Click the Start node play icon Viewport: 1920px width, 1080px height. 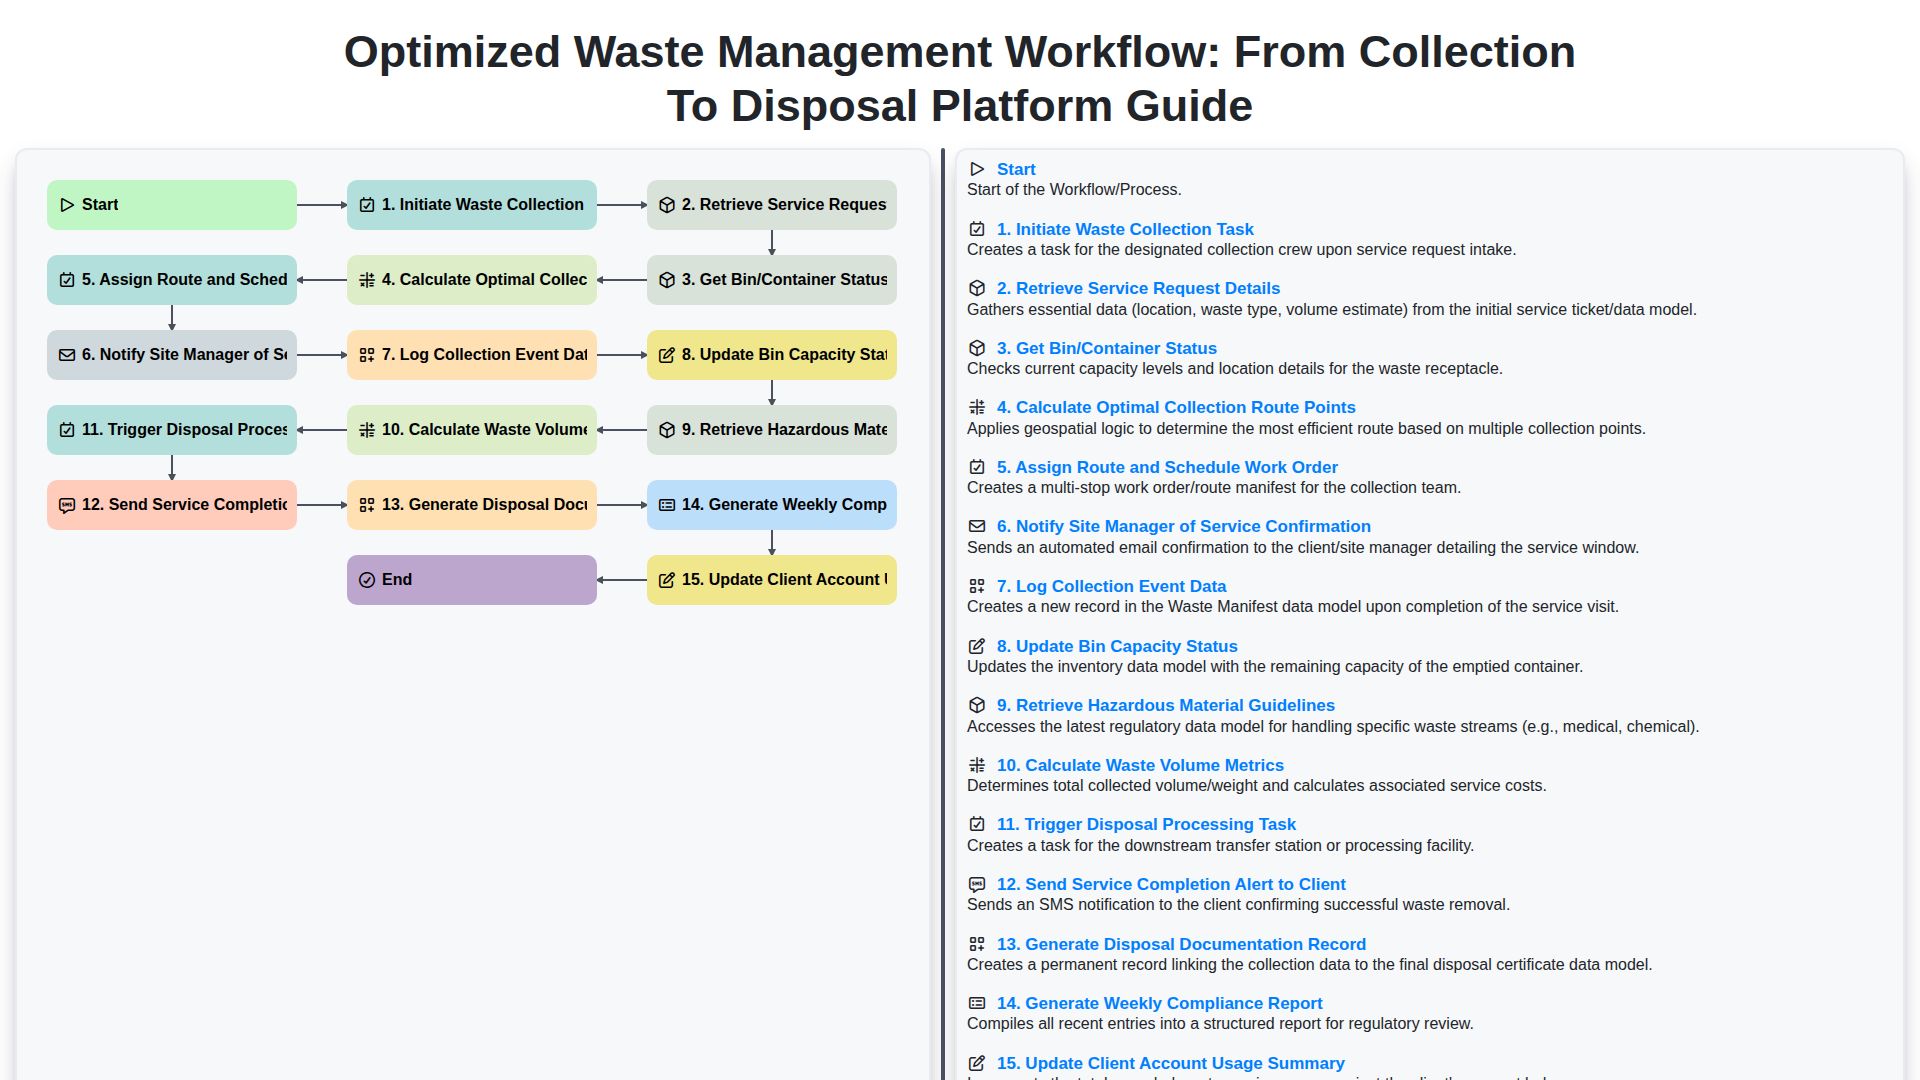(x=68, y=204)
